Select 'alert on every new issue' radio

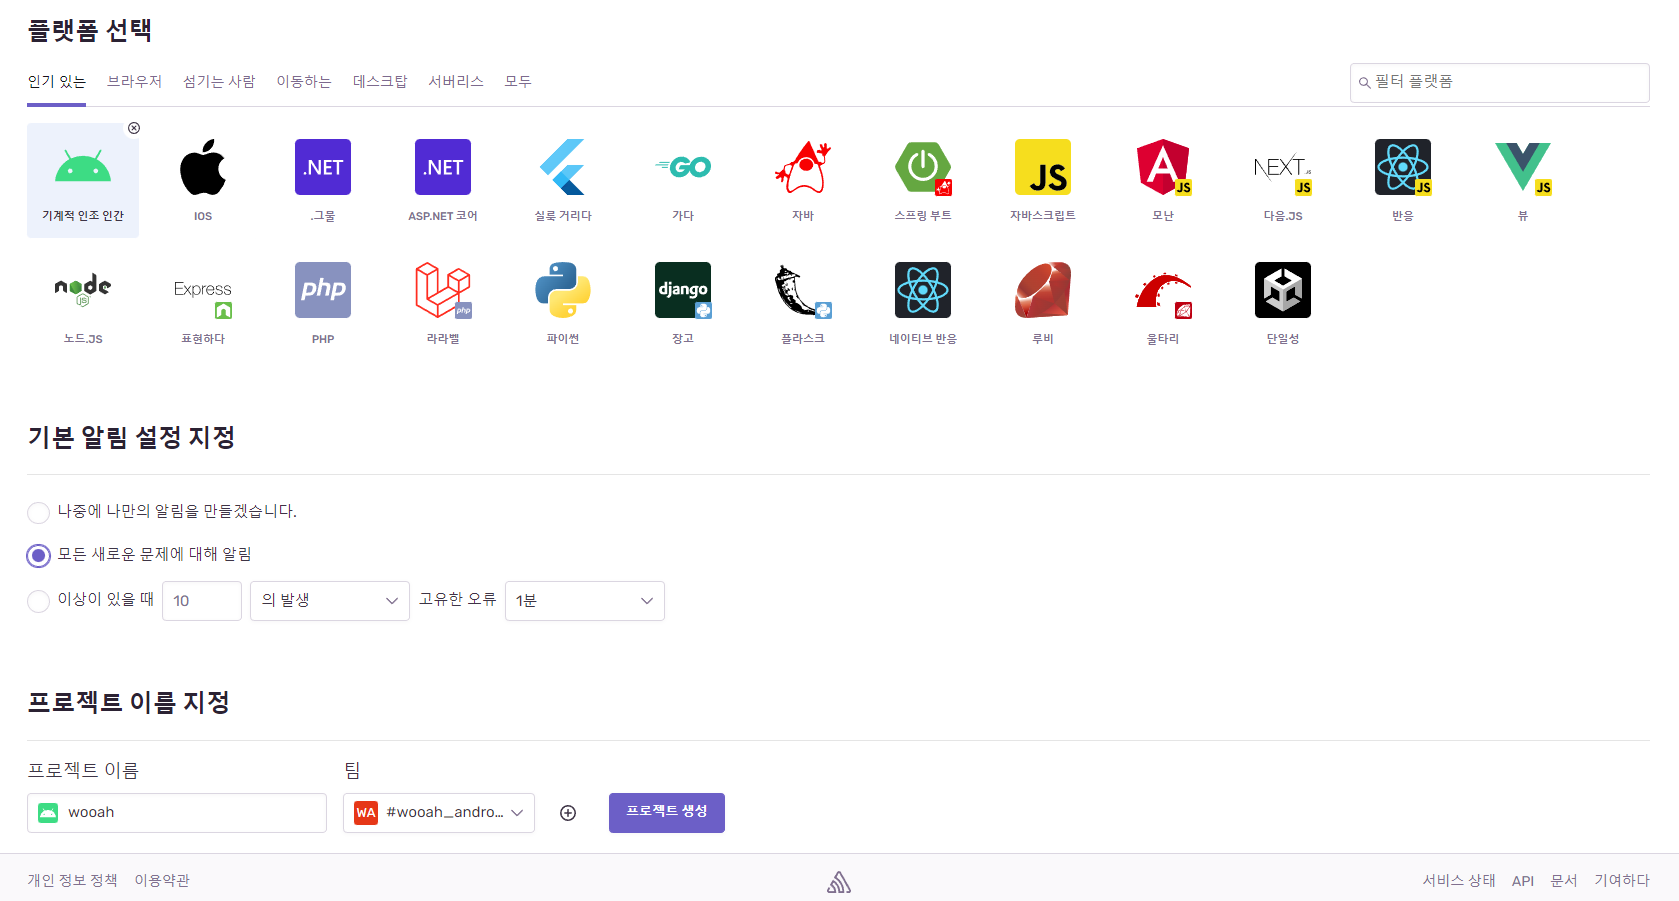coord(38,555)
